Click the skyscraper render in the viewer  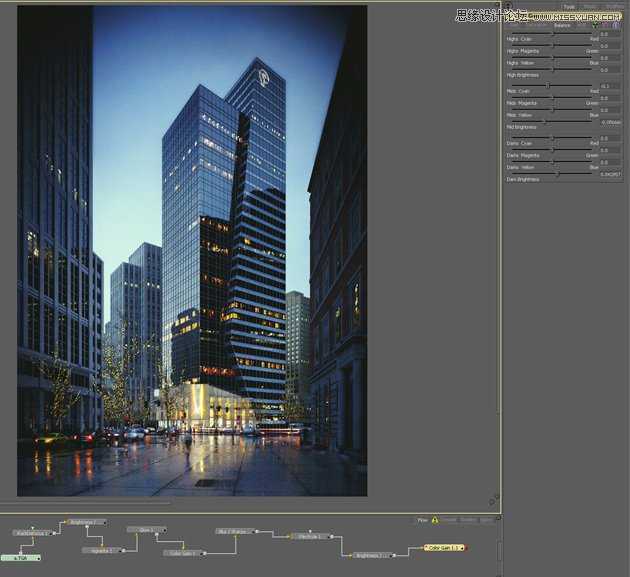coord(192,251)
